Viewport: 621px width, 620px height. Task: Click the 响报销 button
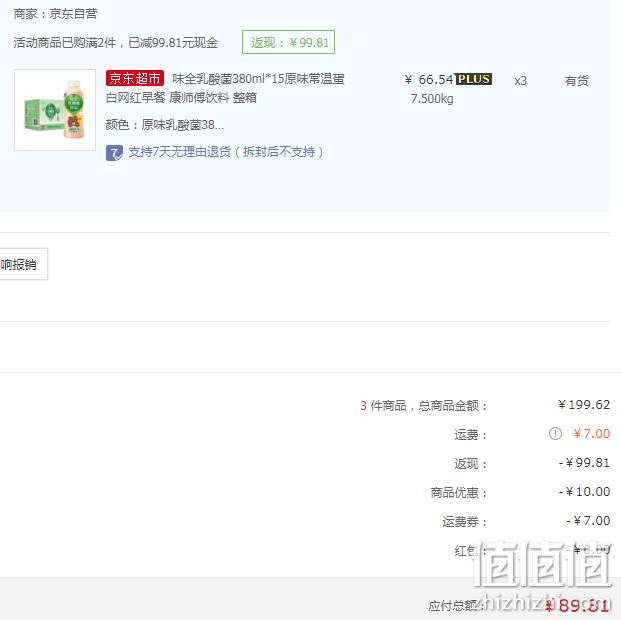point(23,264)
